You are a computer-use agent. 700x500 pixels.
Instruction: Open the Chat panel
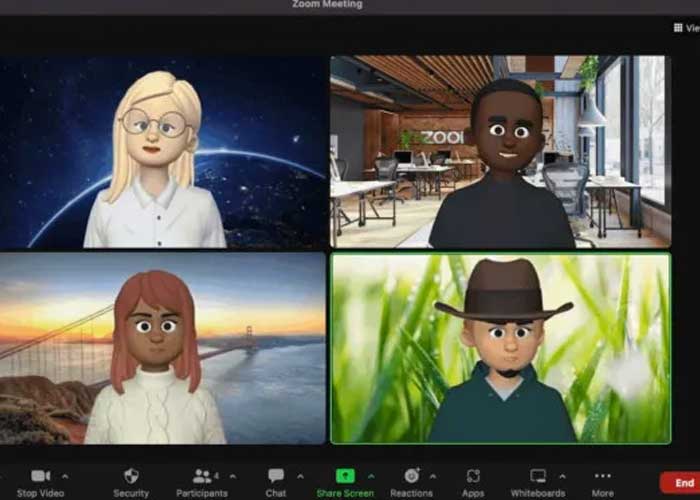(x=275, y=476)
